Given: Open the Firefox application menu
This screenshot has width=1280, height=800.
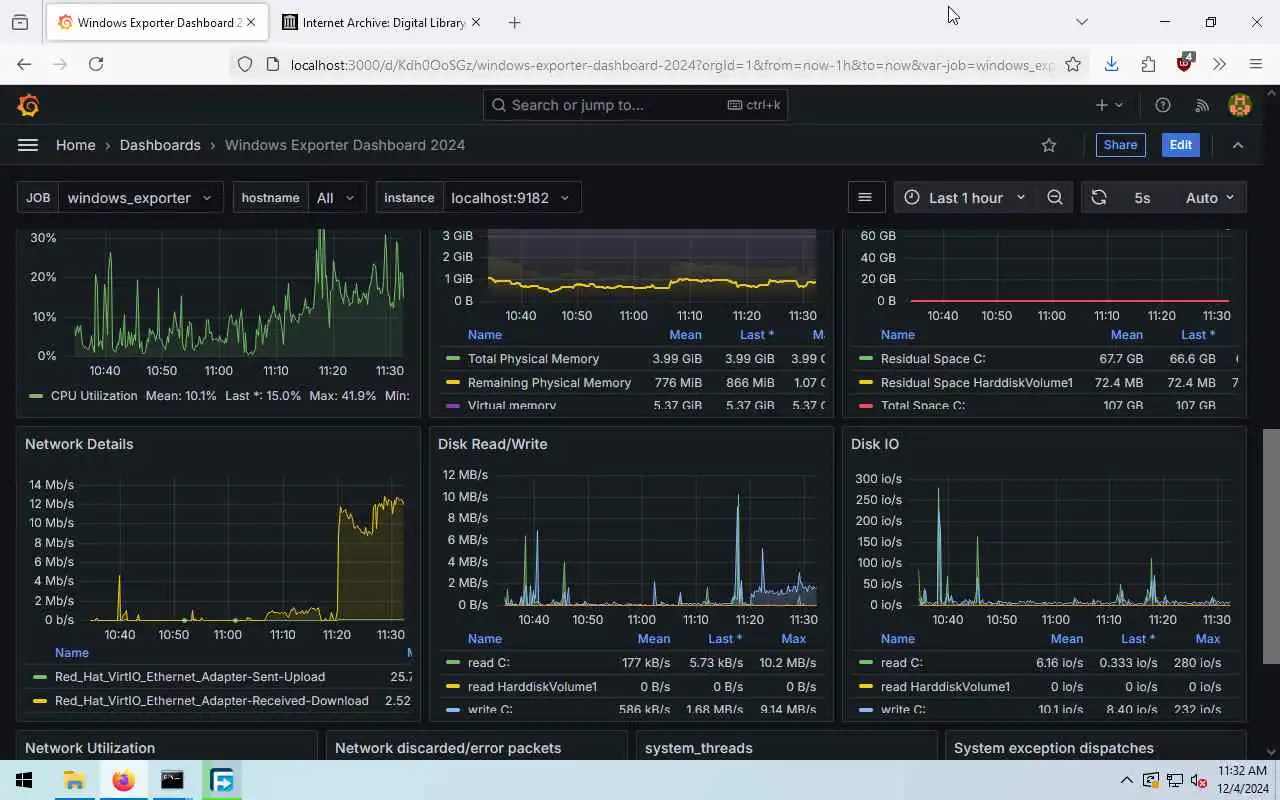Looking at the screenshot, I should [1256, 64].
